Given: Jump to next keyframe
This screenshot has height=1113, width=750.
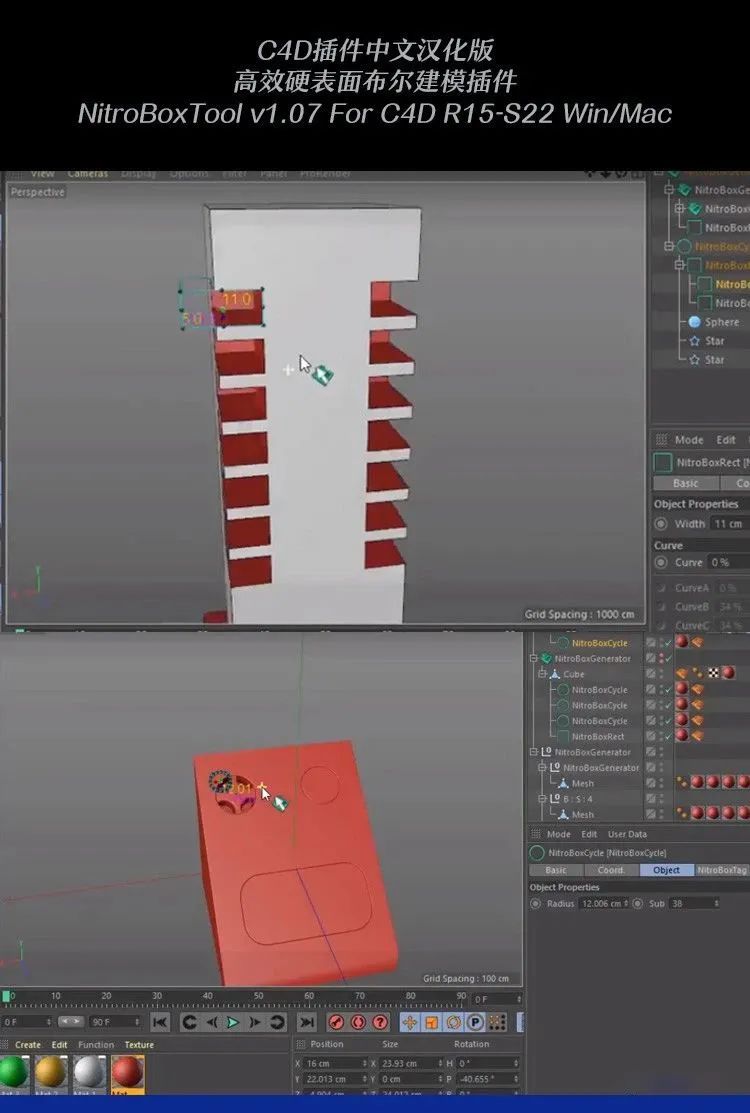Looking at the screenshot, I should pos(277,1022).
